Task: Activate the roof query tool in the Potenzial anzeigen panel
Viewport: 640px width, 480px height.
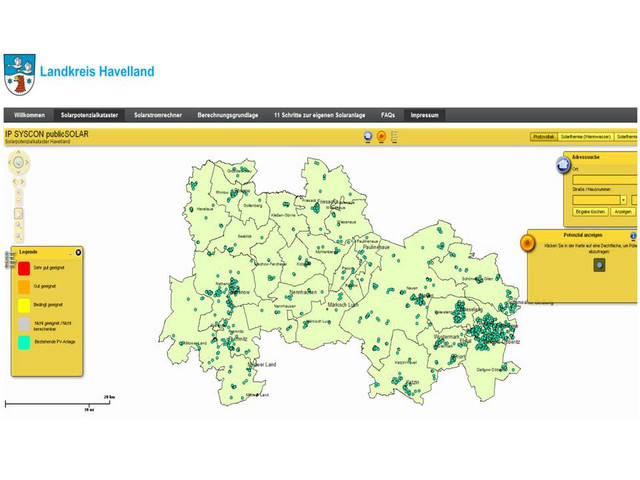Action: [599, 265]
